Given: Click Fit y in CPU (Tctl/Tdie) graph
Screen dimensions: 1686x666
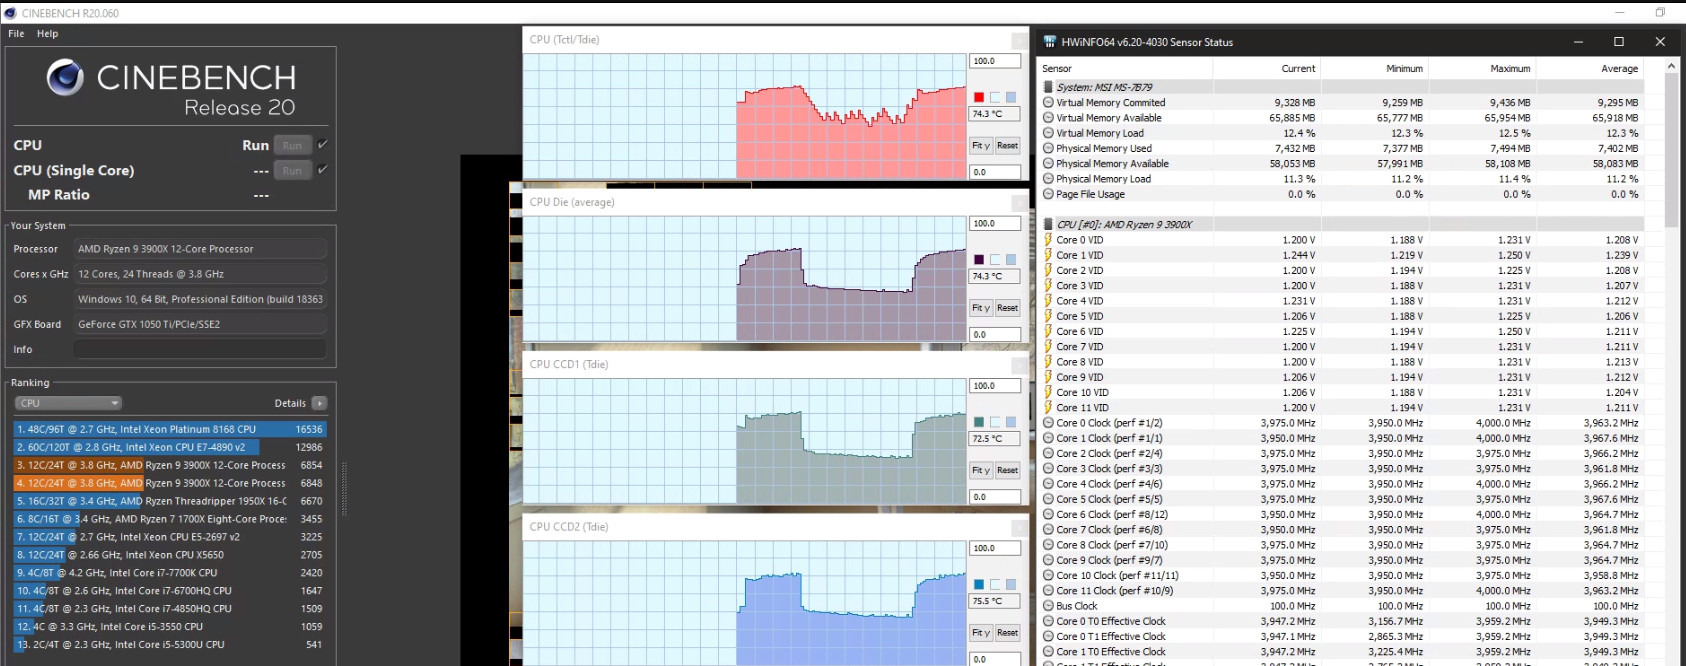Looking at the screenshot, I should 981,146.
